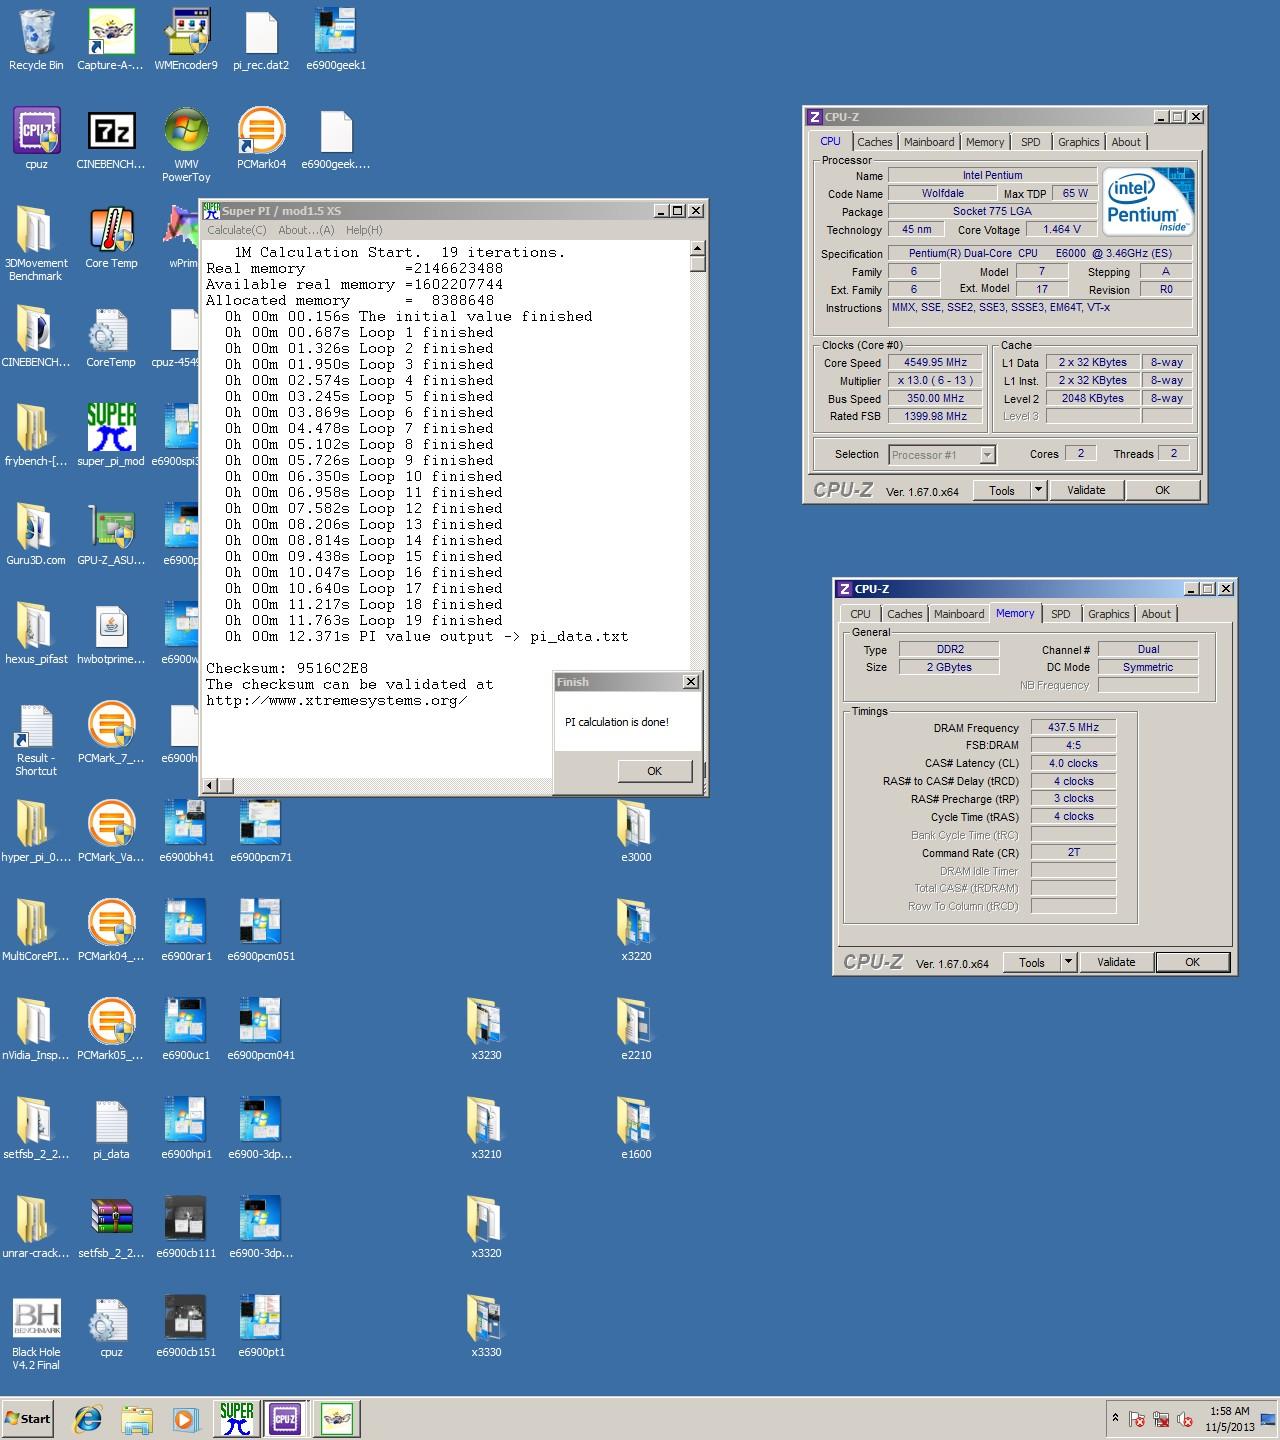
Task: Open the Black Hole V4.2 Final icon
Action: tap(36, 1333)
